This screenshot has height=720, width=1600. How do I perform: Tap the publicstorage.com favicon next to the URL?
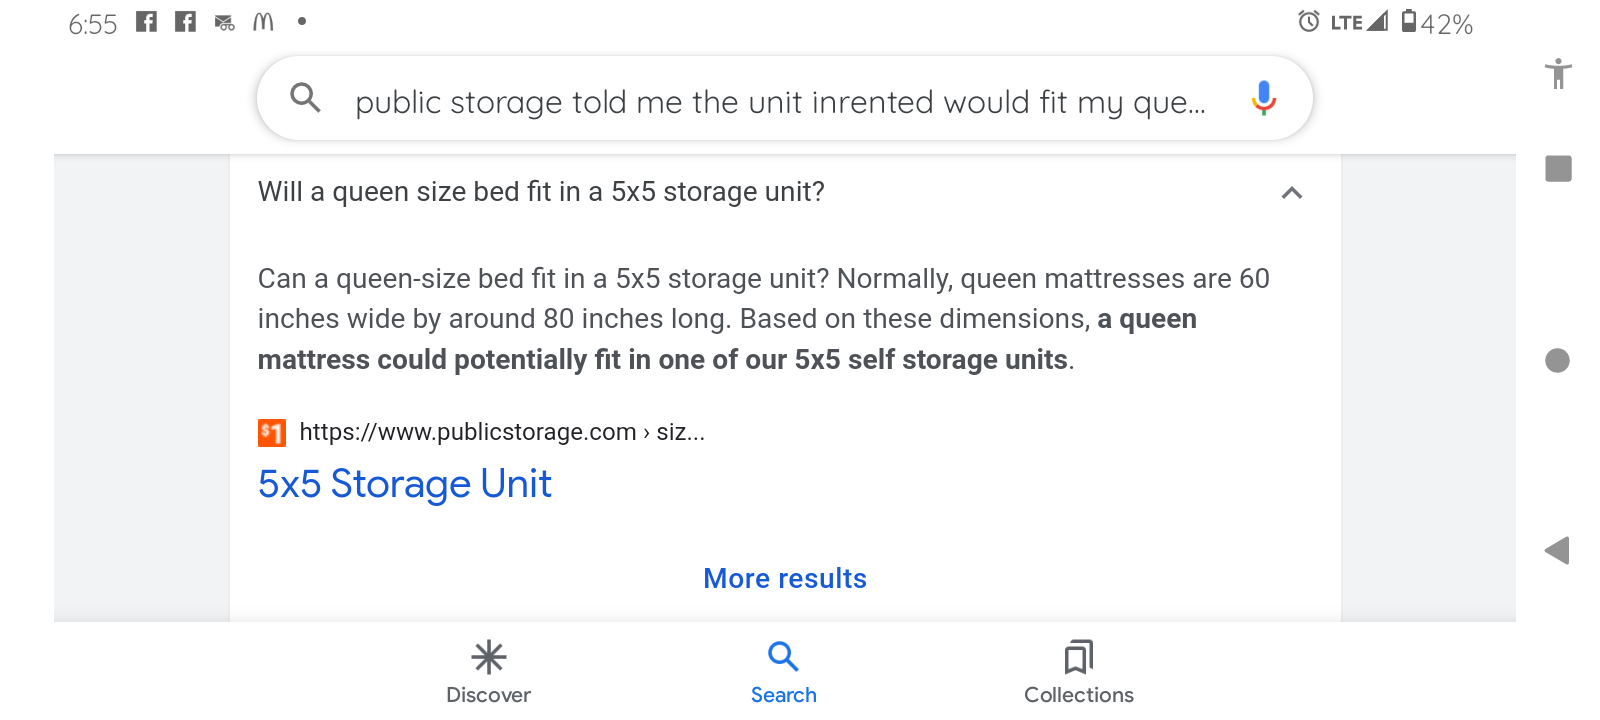click(270, 432)
